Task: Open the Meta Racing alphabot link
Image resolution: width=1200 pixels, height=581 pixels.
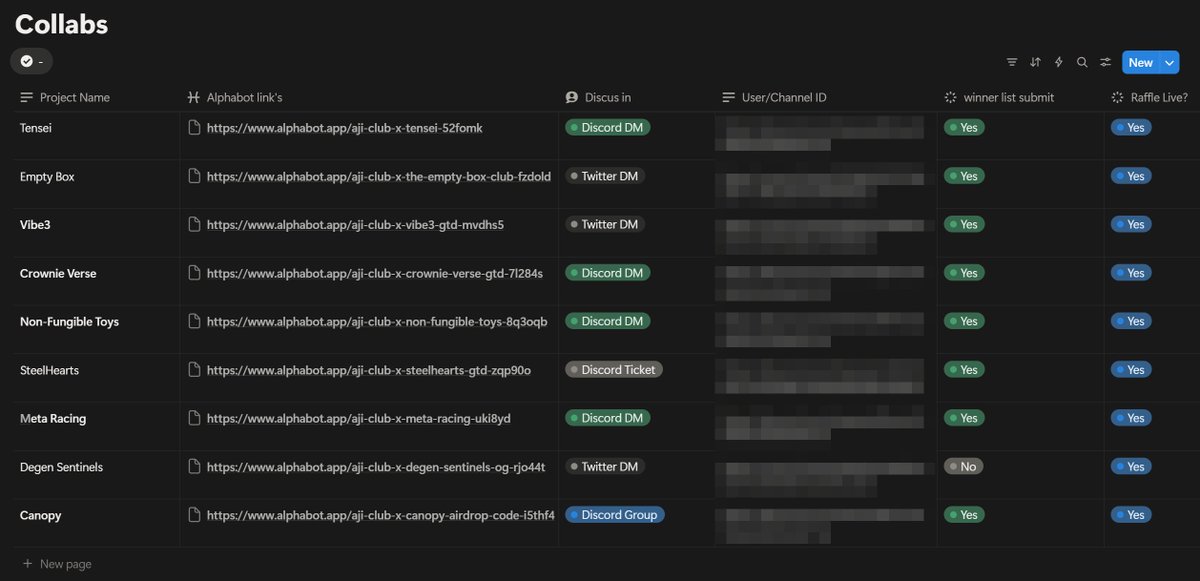Action: click(x=359, y=418)
